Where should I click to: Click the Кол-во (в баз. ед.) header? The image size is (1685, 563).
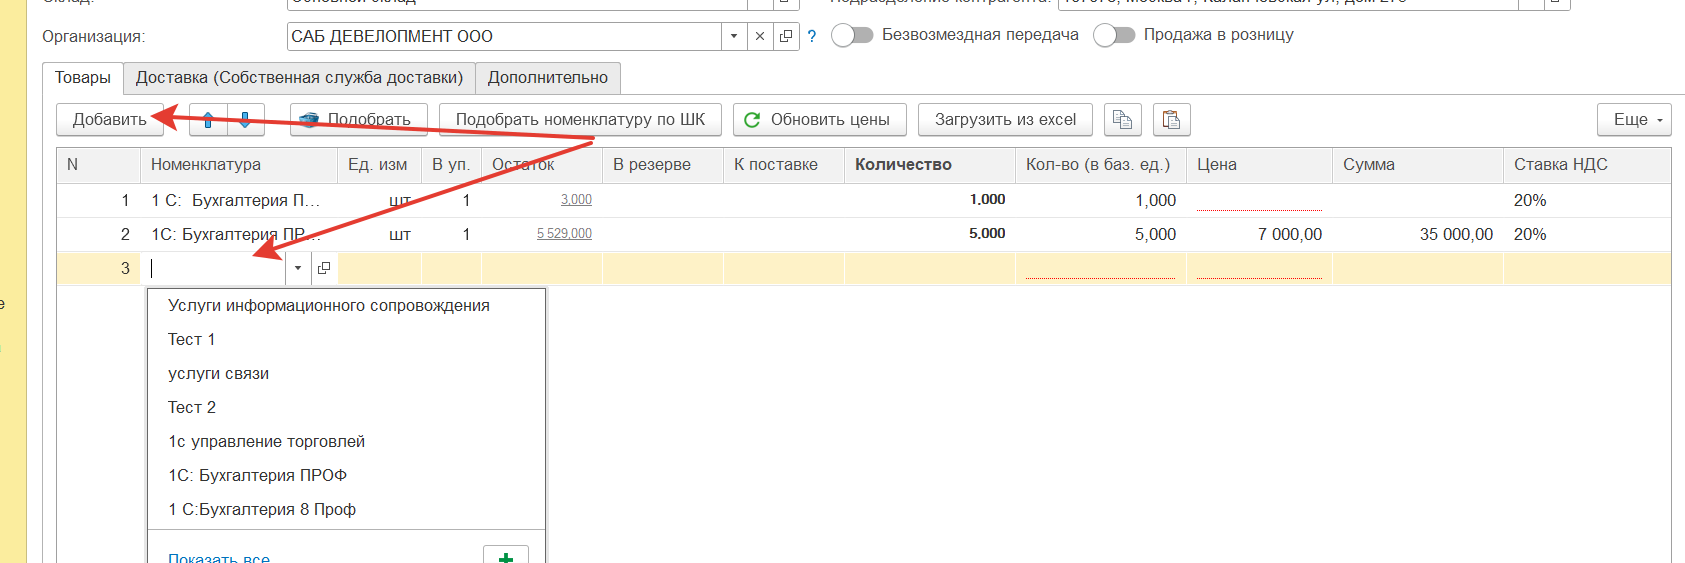coord(1101,165)
